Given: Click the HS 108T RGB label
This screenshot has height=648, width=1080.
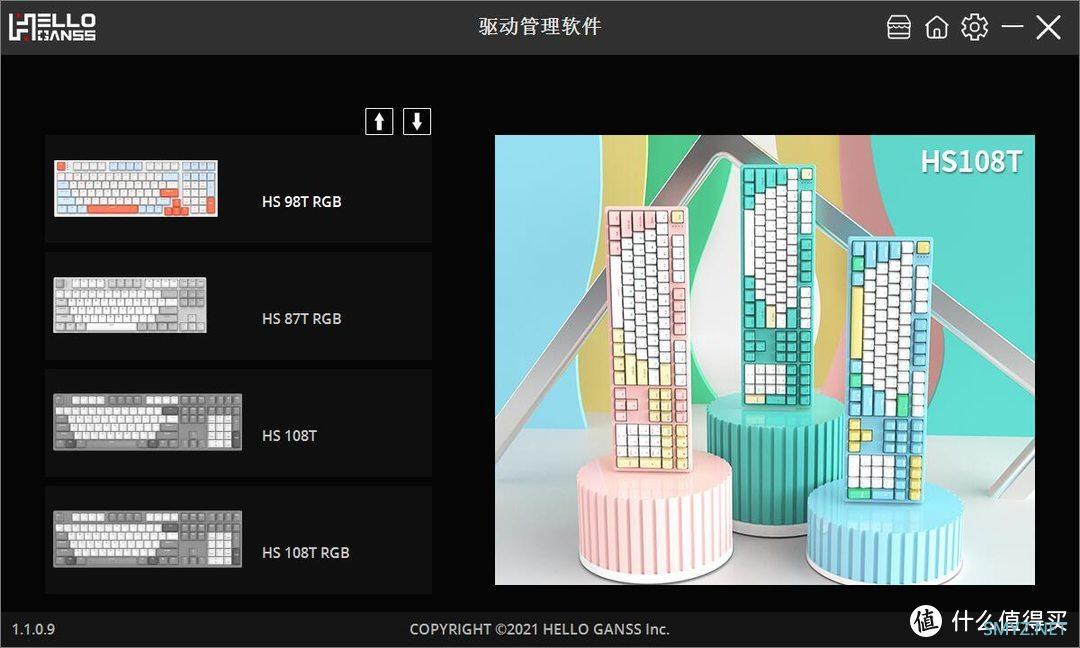Looking at the screenshot, I should 306,553.
